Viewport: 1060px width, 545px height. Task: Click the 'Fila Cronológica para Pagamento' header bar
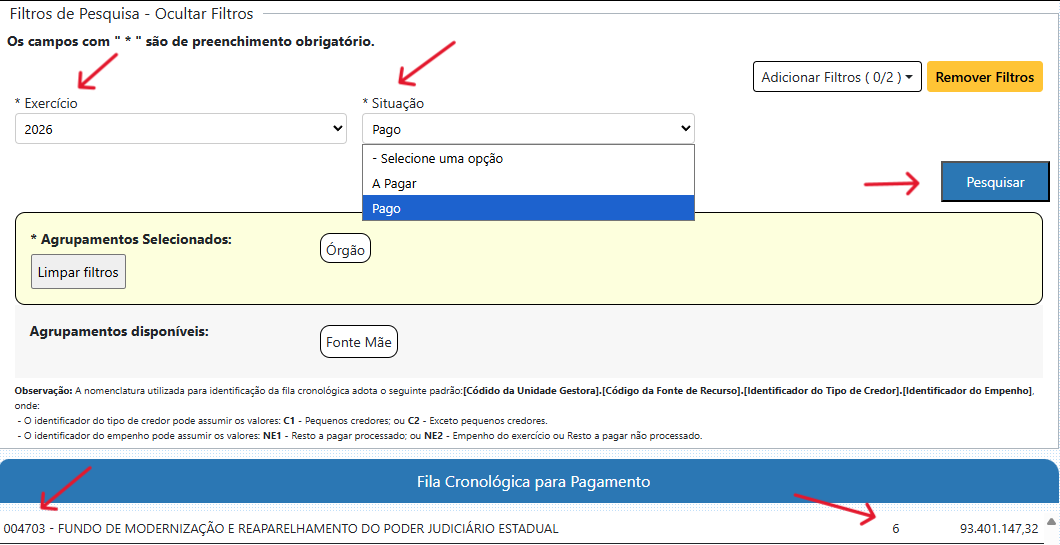[530, 481]
